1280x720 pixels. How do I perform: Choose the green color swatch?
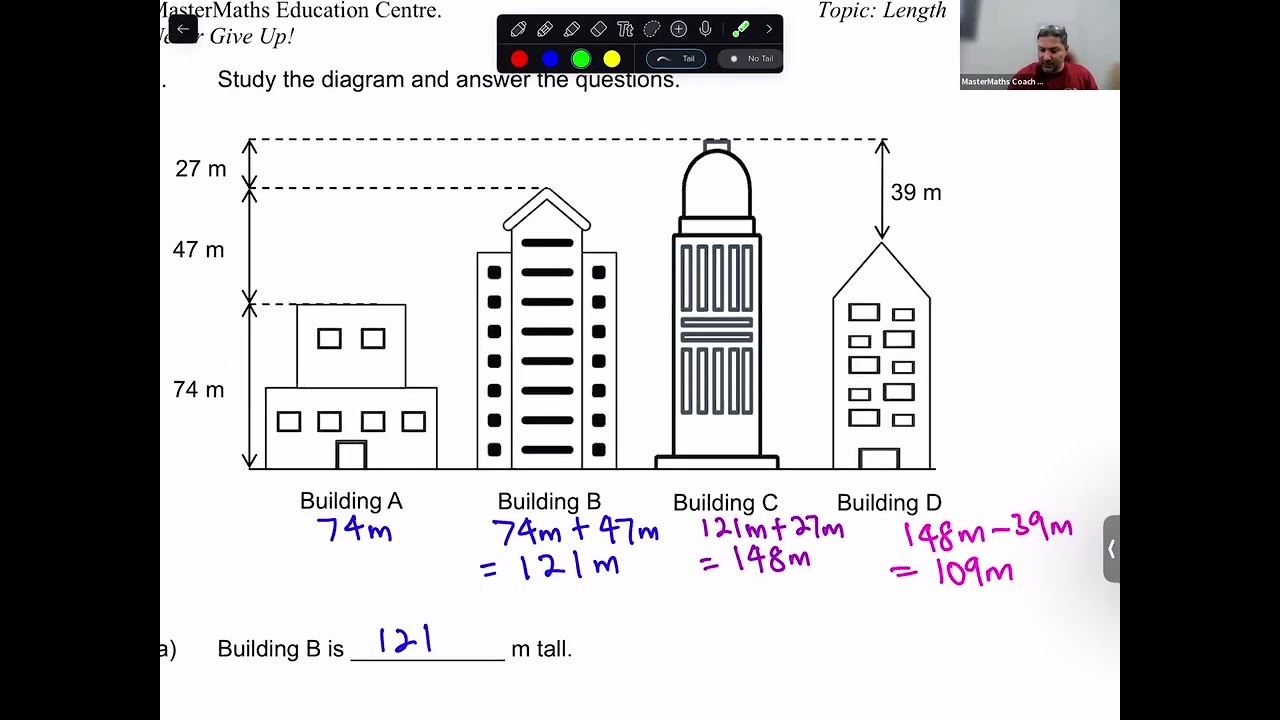[x=581, y=59]
